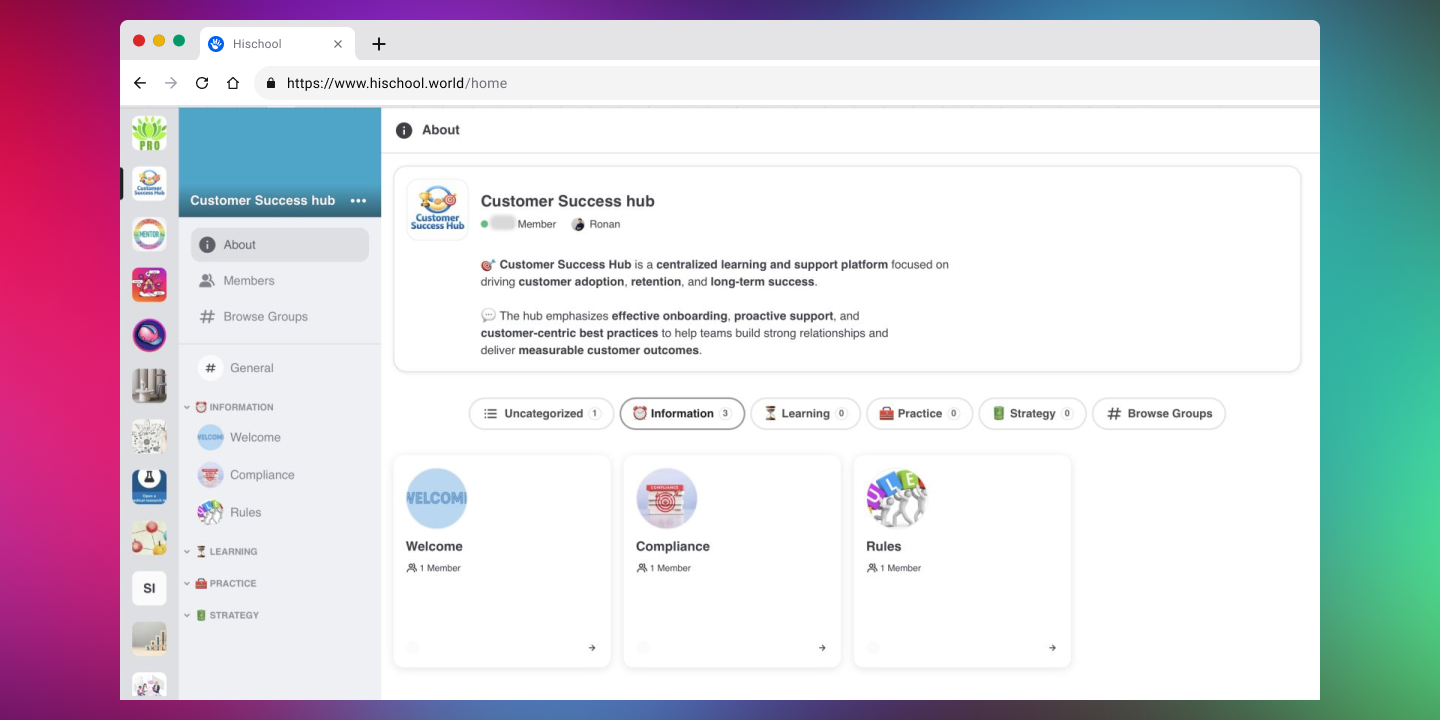Select the Information filter tab
This screenshot has width=1440, height=720.
coord(682,414)
